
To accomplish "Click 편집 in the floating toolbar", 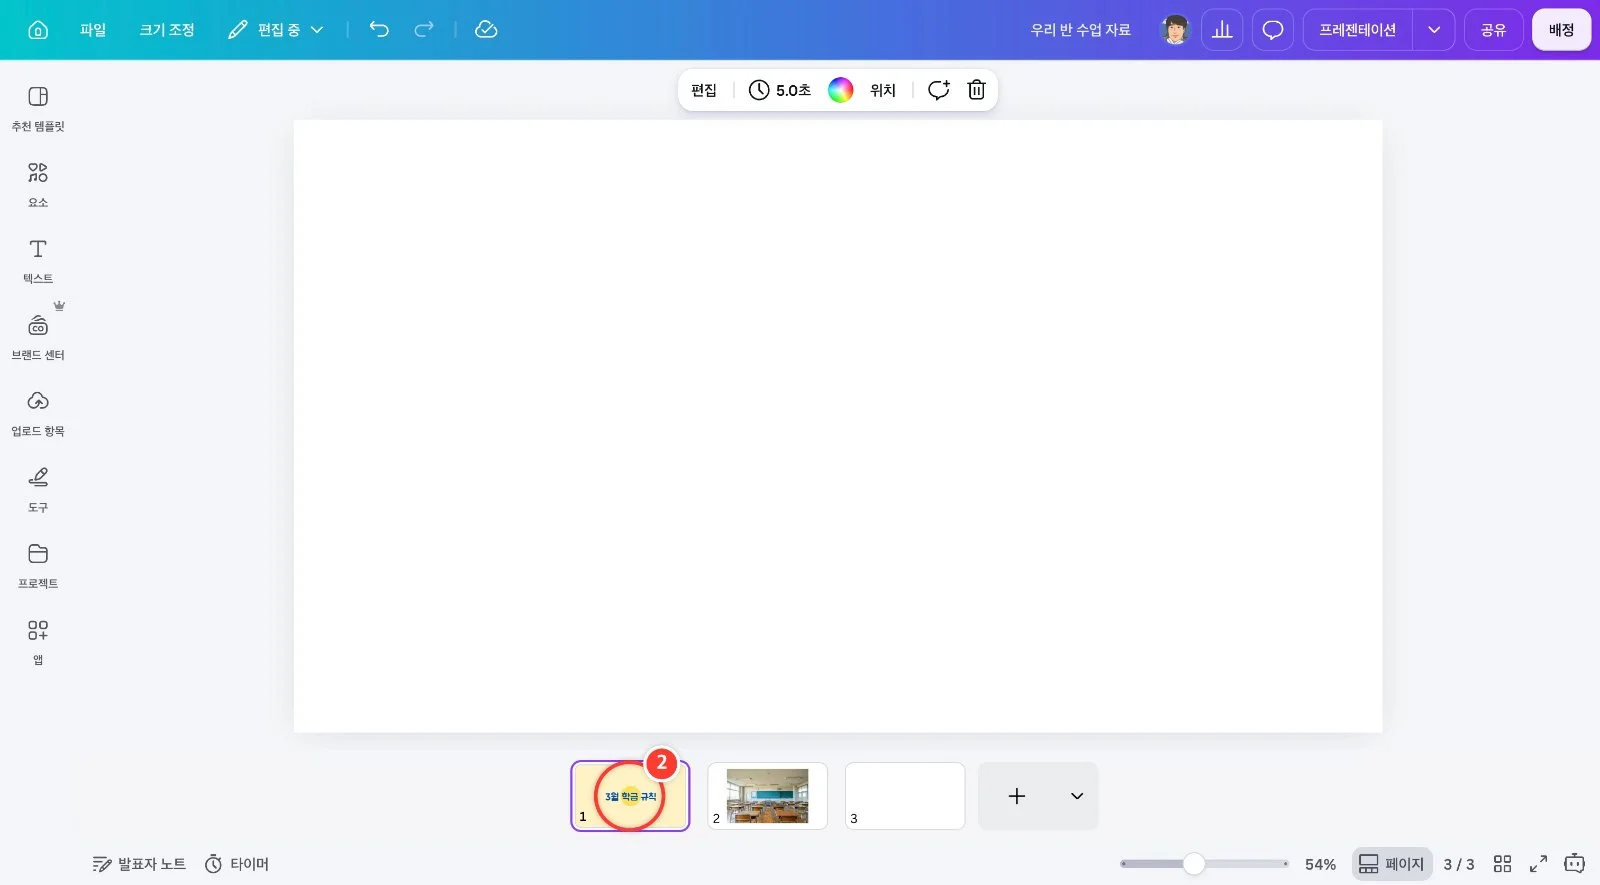I will click(704, 90).
